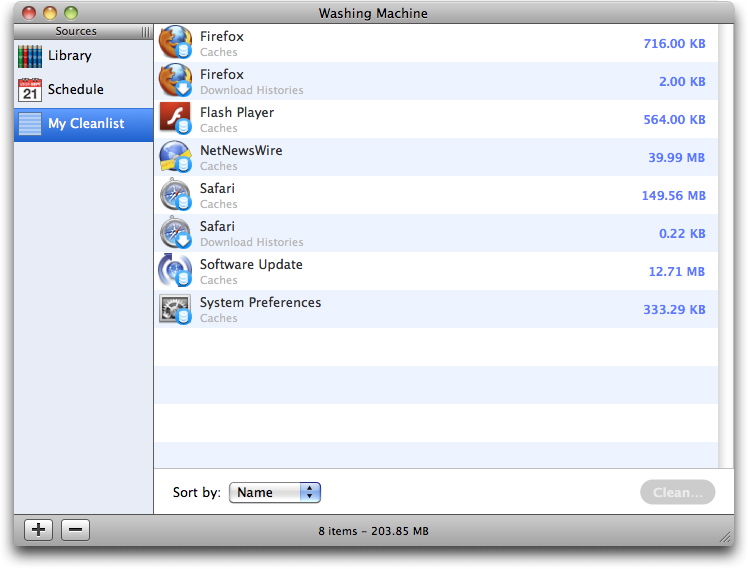This screenshot has width=748, height=569.
Task: Select the Safari 149.56 MB size entry
Action: pos(674,196)
